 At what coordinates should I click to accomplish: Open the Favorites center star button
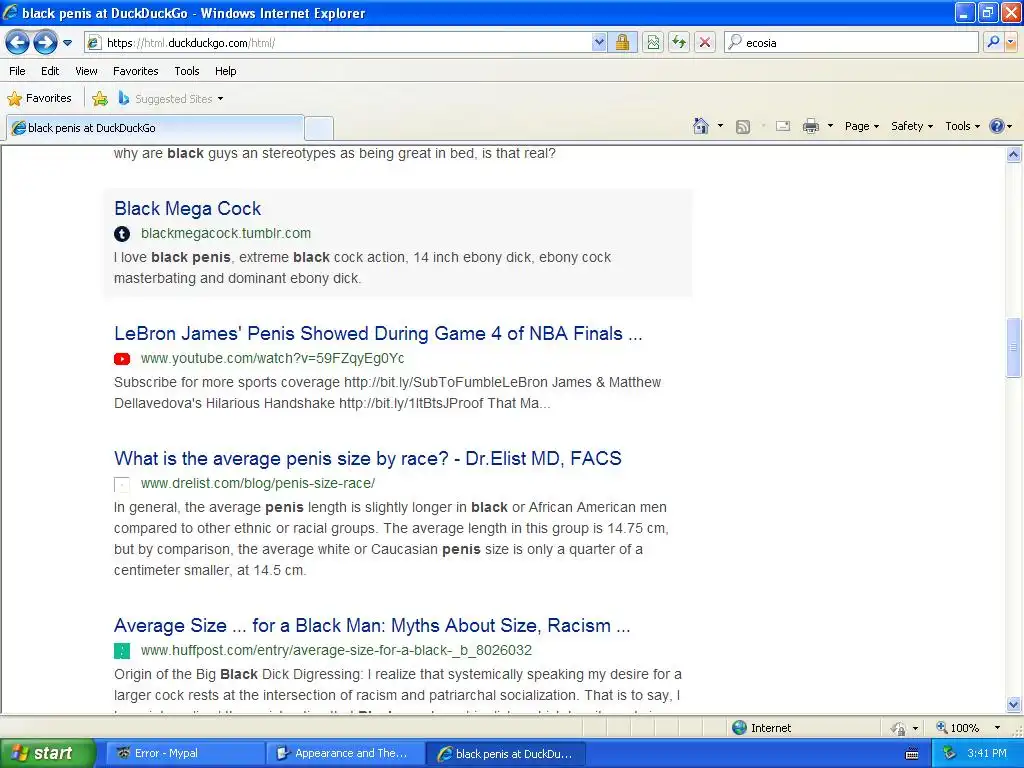(x=39, y=99)
